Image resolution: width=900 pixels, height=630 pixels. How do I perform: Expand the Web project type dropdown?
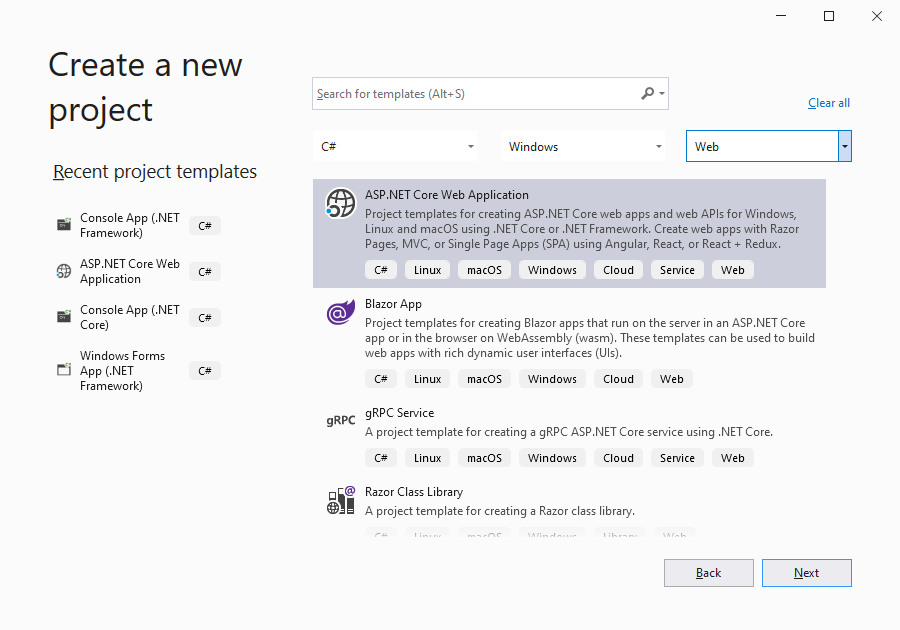845,146
